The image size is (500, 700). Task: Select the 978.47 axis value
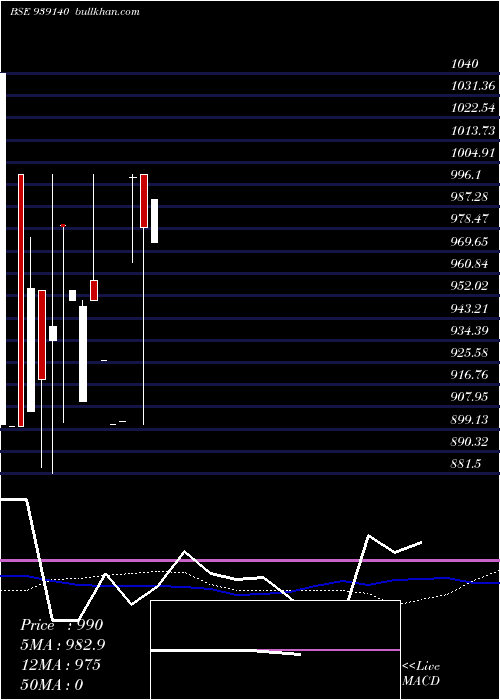pos(469,219)
